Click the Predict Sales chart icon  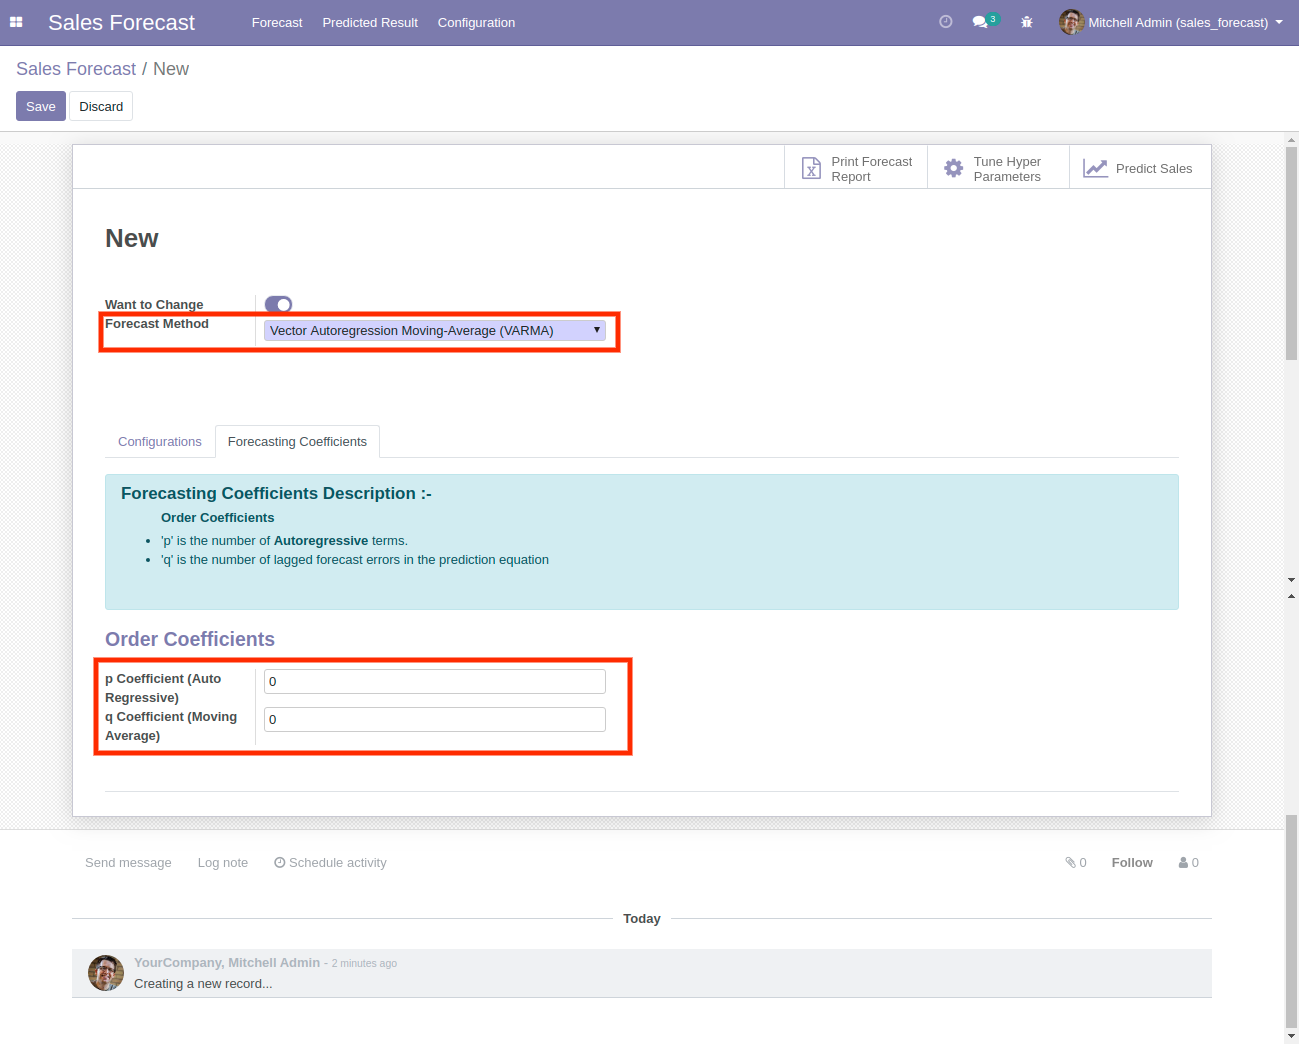coord(1095,169)
